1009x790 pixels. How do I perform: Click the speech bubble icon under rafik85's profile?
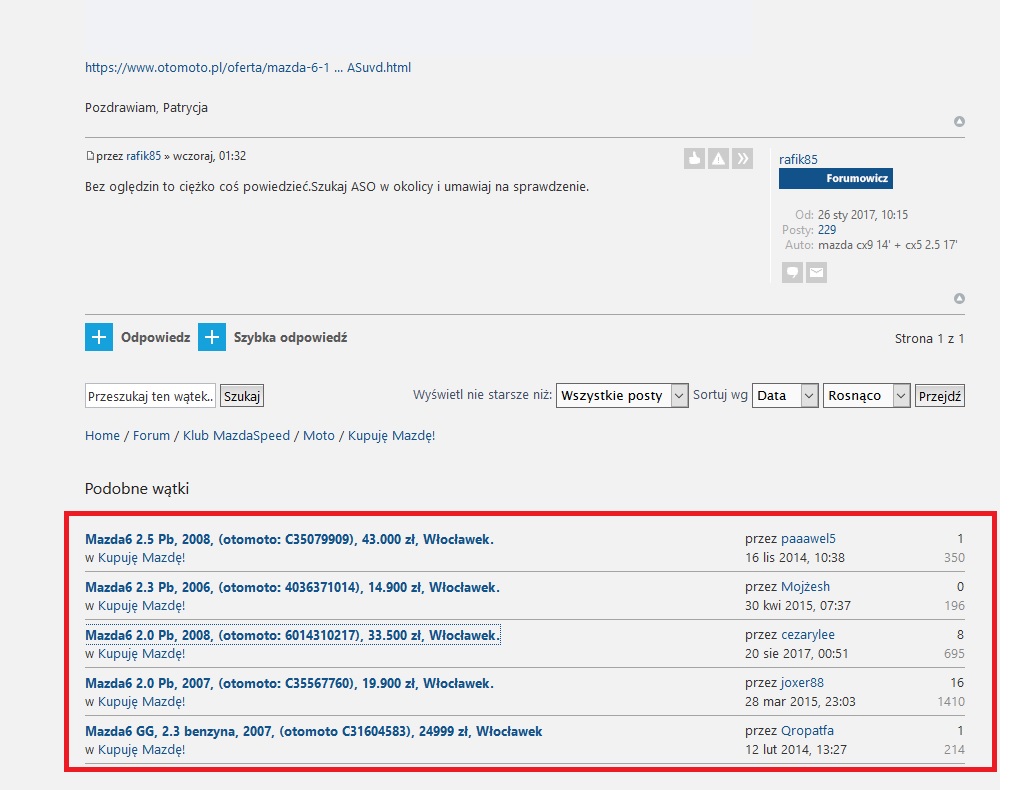coord(792,272)
